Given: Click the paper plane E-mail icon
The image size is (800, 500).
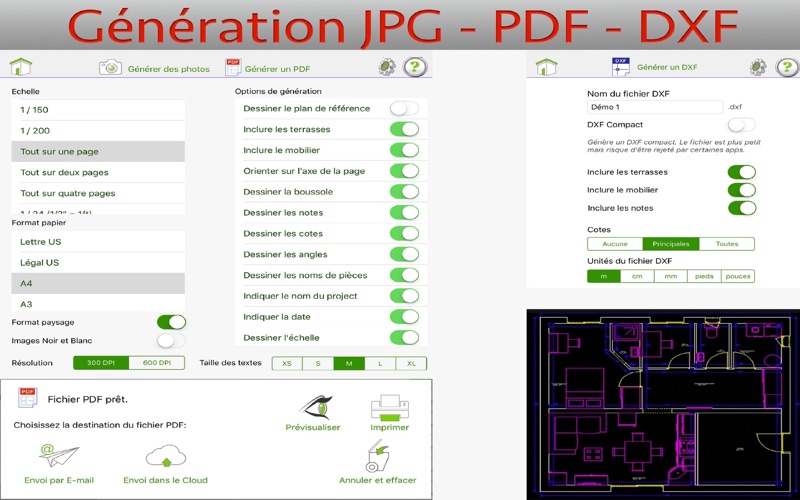Looking at the screenshot, I should click(x=59, y=456).
